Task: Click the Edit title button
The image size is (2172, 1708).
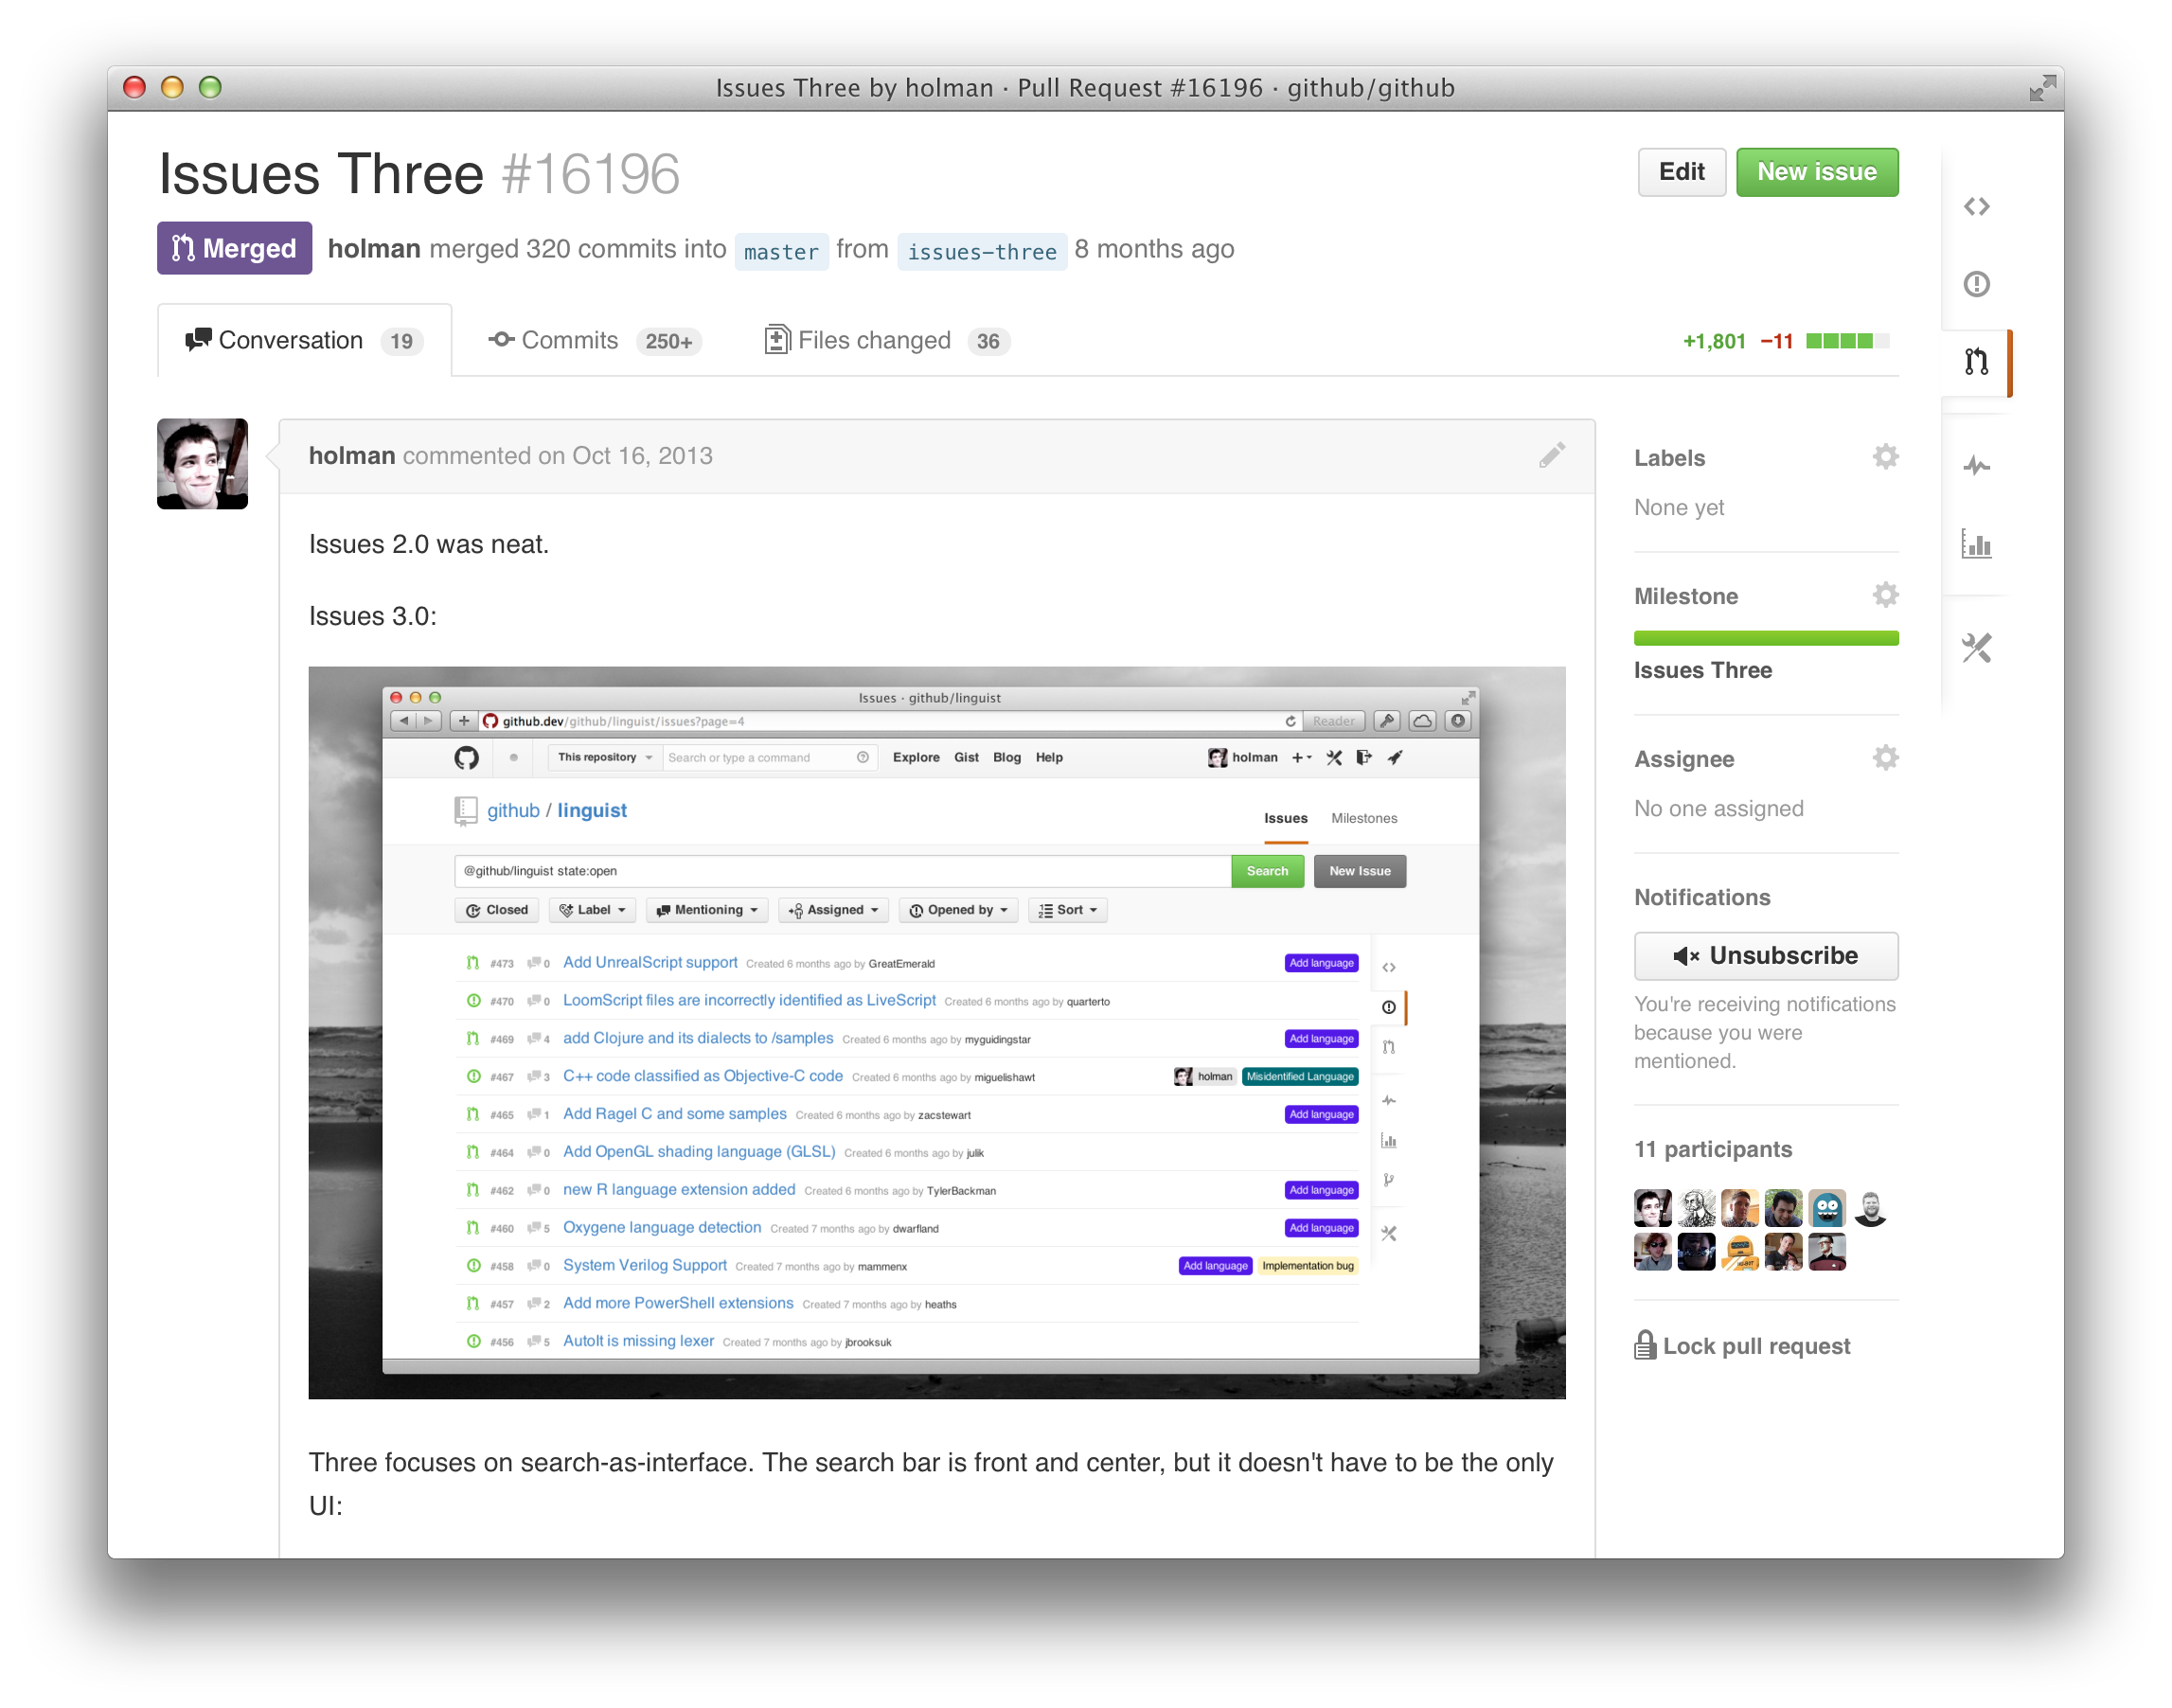Action: pyautogui.click(x=1681, y=172)
